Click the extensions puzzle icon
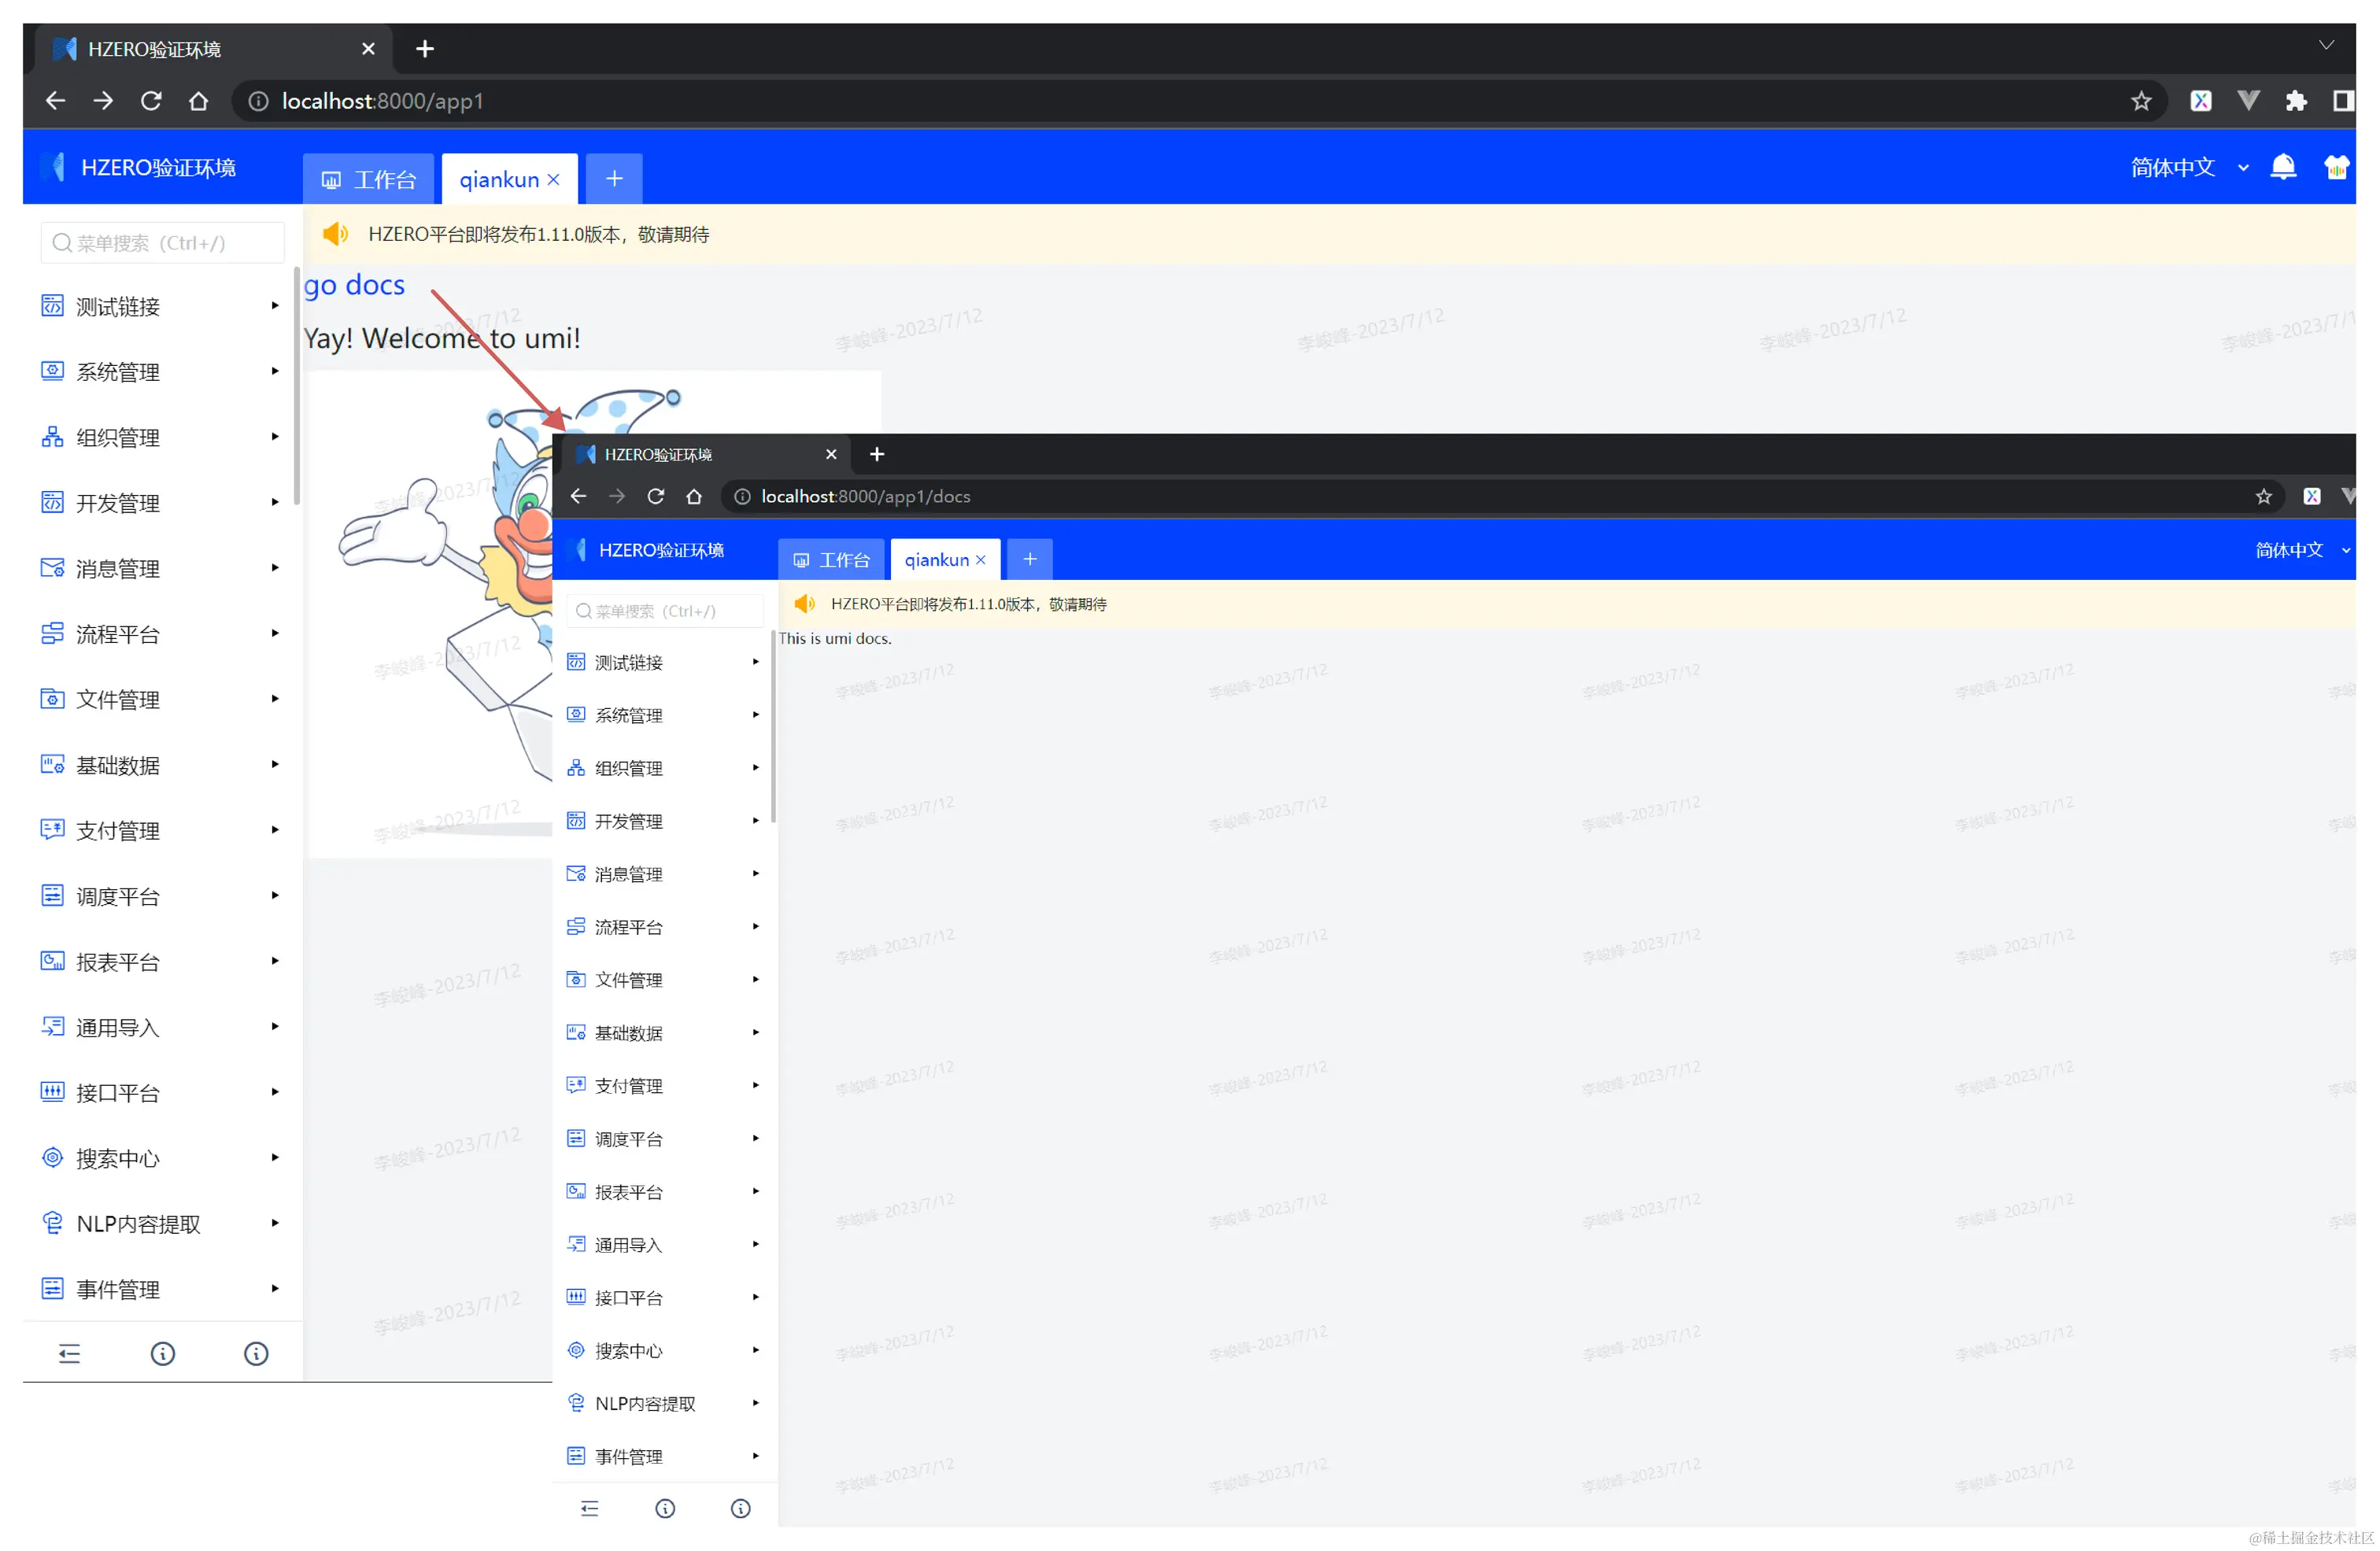 [x=2296, y=101]
